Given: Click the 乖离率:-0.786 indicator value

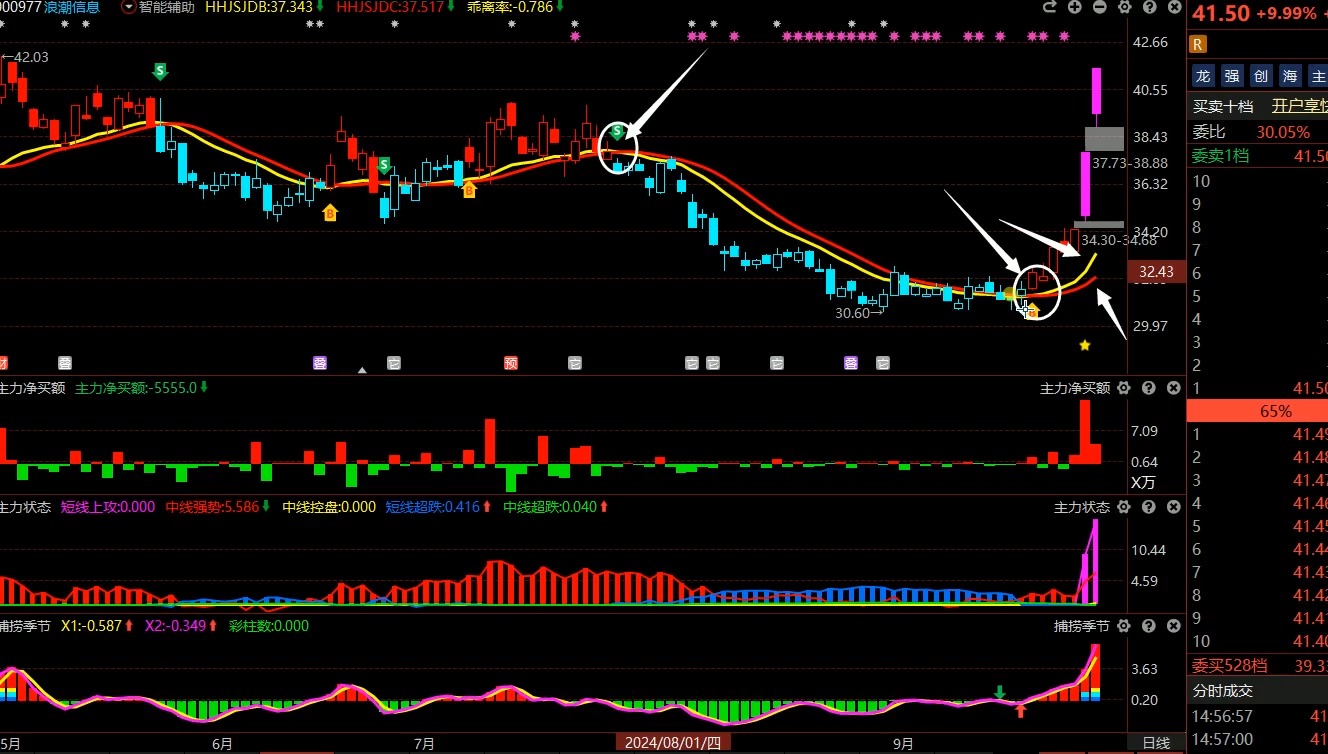Looking at the screenshot, I should (x=509, y=7).
